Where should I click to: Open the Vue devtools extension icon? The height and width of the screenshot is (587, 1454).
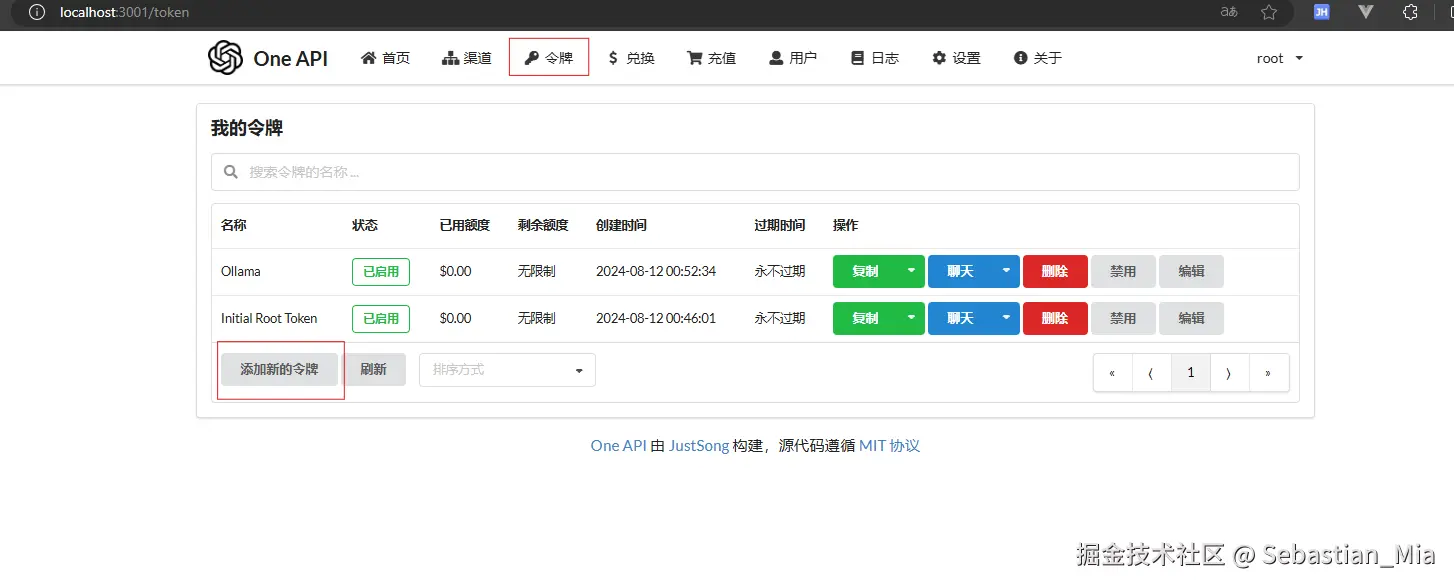click(1366, 13)
